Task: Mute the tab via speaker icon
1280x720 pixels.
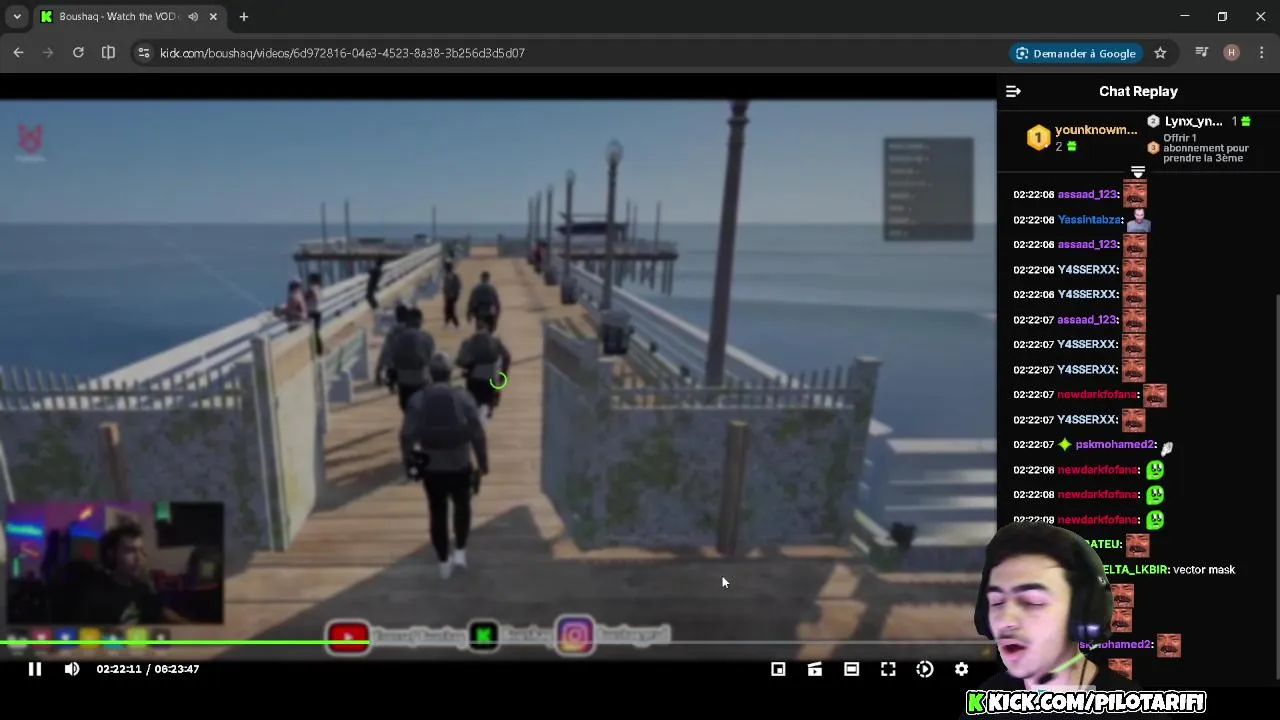Action: pos(193,16)
